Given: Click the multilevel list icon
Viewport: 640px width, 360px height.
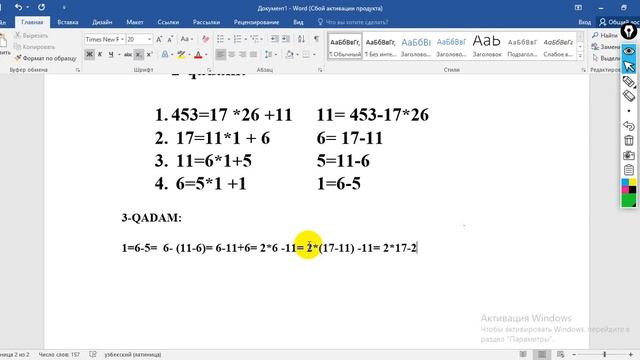Looking at the screenshot, I should (255, 39).
